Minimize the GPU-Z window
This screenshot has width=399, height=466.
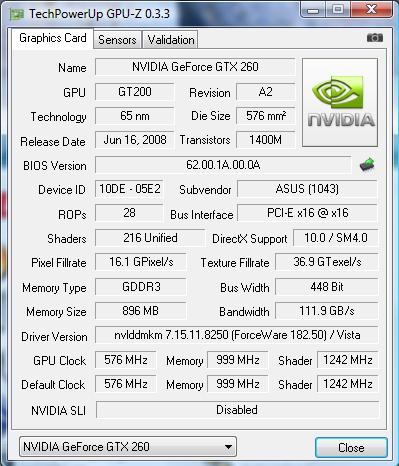[313, 9]
